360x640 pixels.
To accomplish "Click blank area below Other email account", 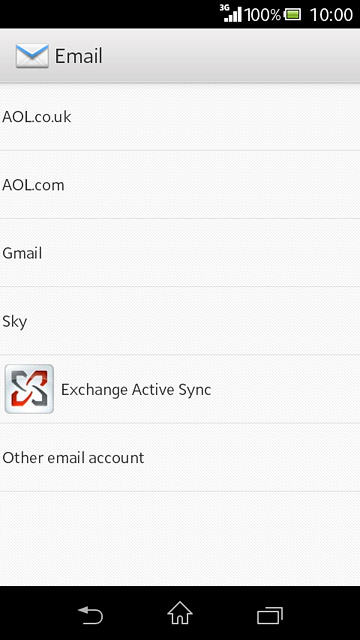I will click(180, 539).
